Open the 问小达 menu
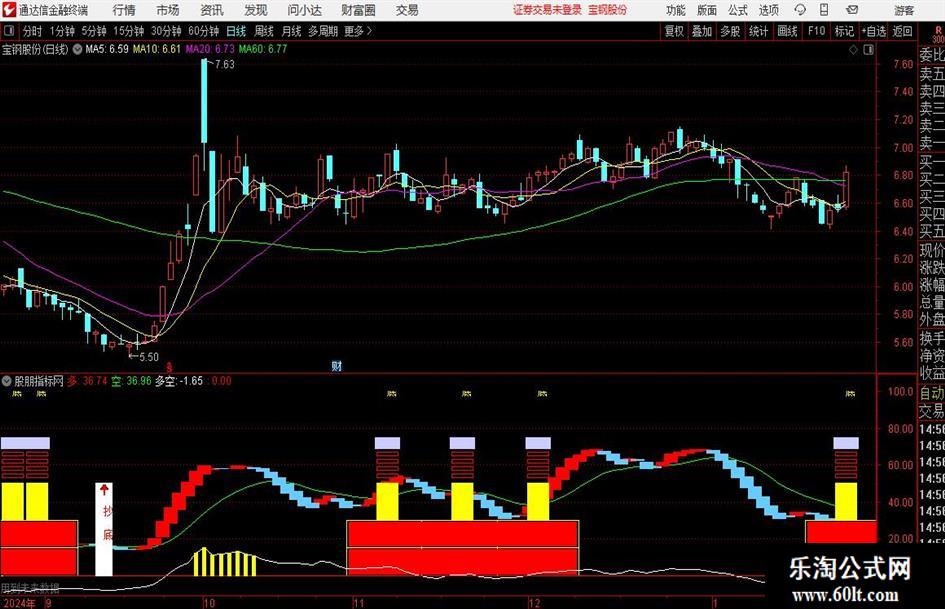945x609 pixels. [304, 10]
